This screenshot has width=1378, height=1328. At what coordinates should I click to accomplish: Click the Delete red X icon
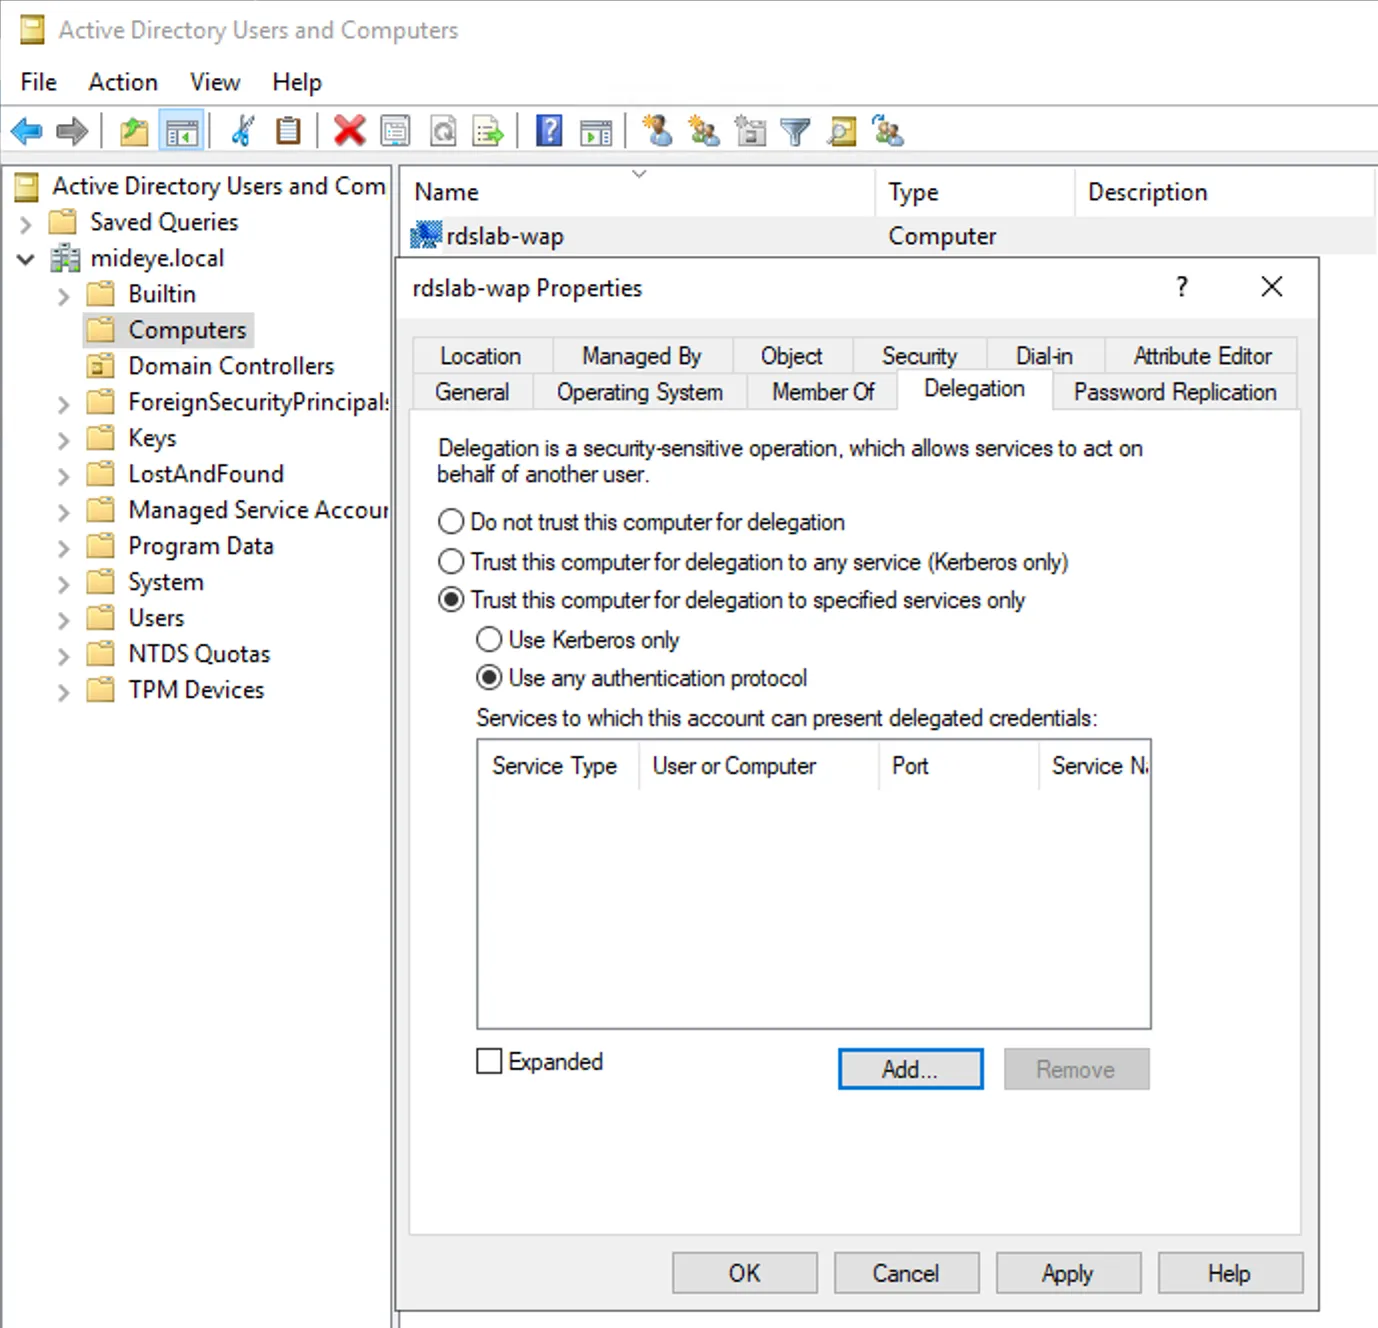pyautogui.click(x=349, y=130)
